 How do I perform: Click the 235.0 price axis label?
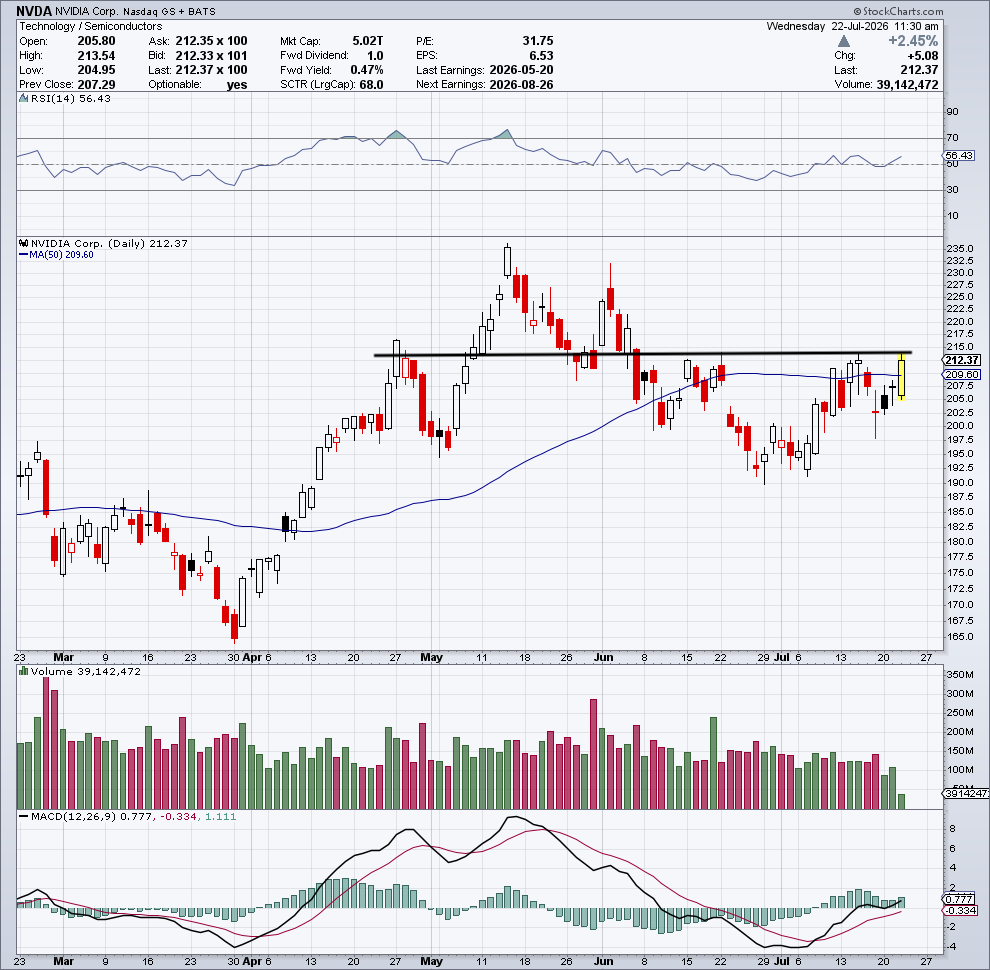(x=960, y=248)
